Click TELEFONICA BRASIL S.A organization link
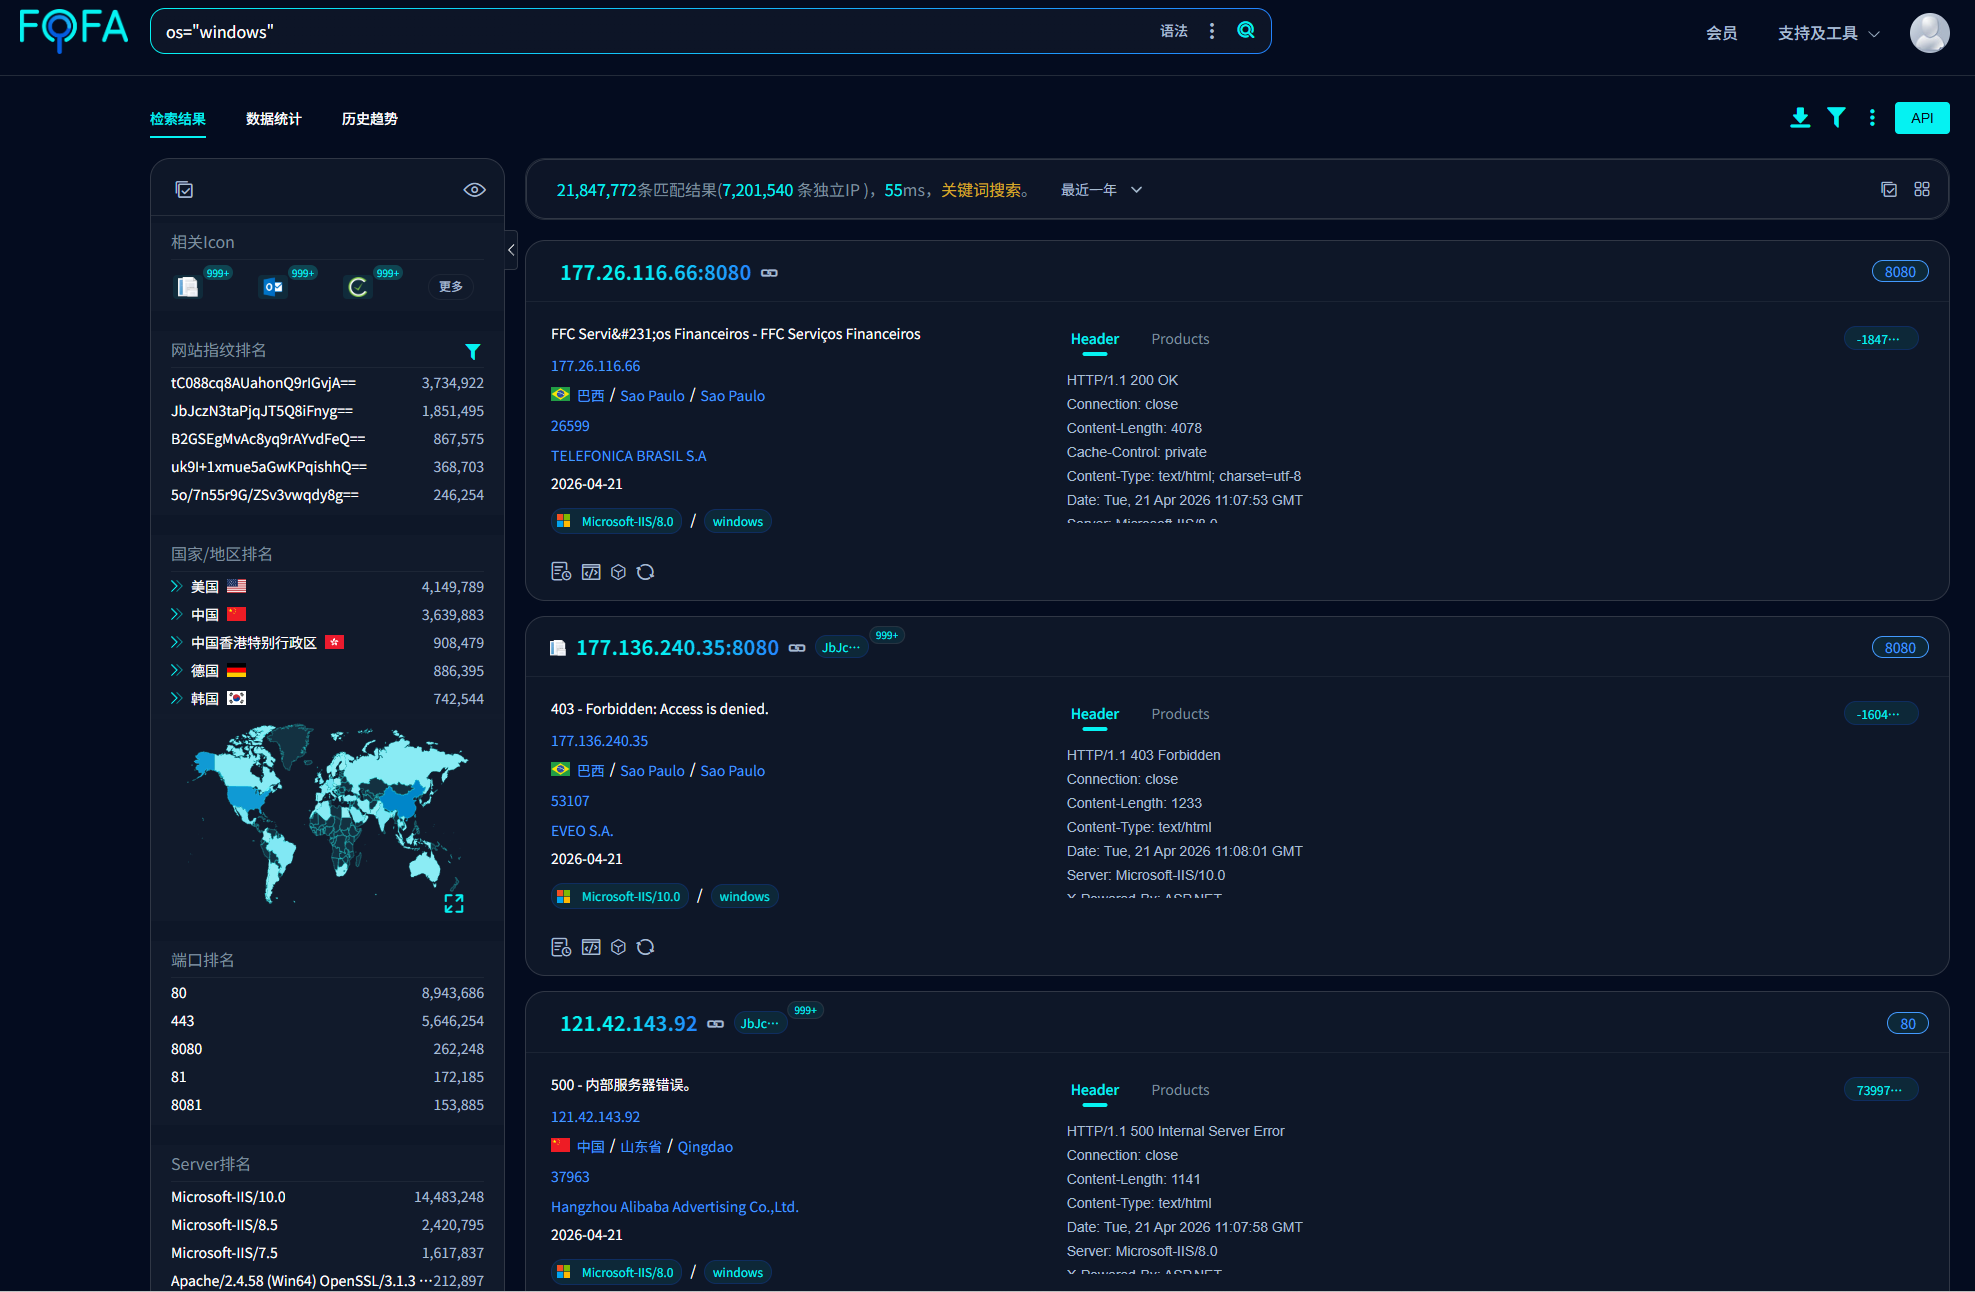Image resolution: width=1975 pixels, height=1292 pixels. tap(628, 456)
